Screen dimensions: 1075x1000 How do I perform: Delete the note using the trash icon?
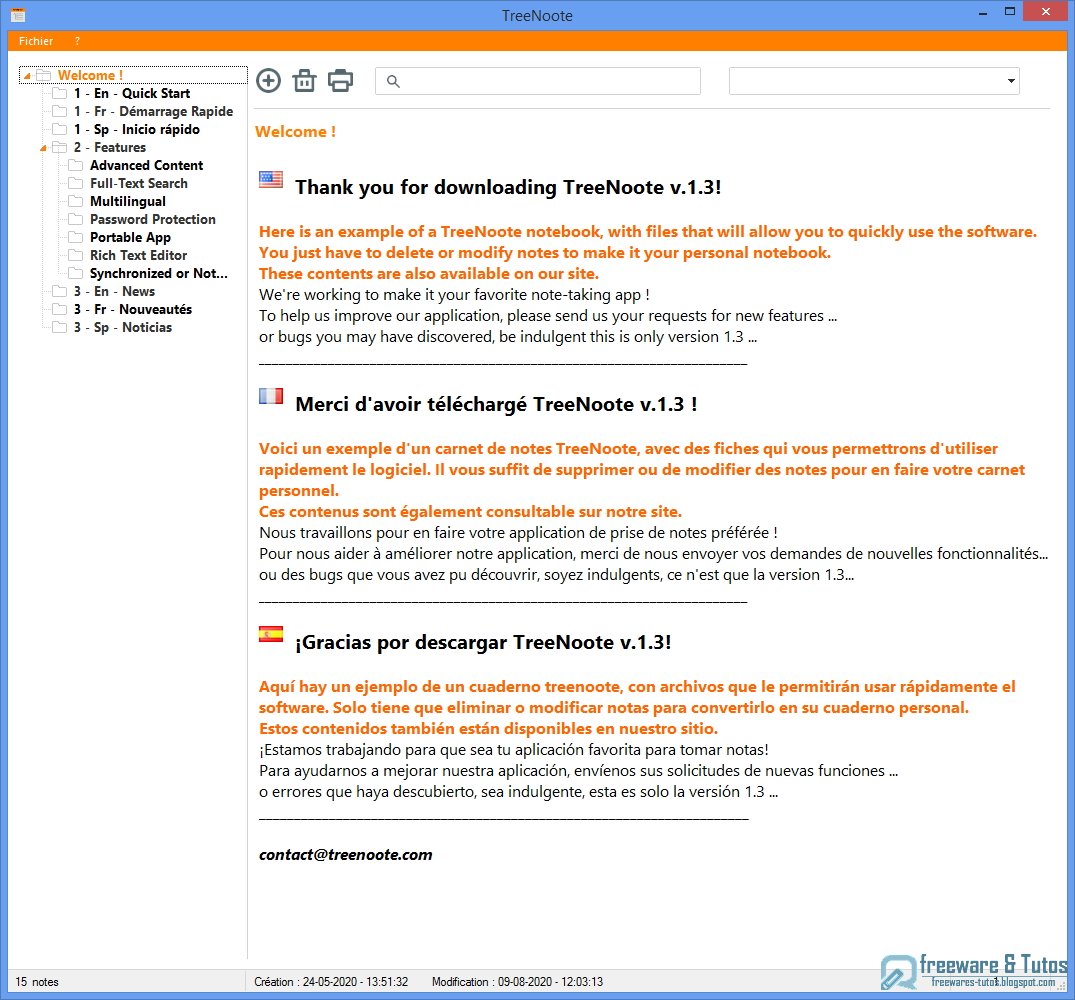coord(304,81)
